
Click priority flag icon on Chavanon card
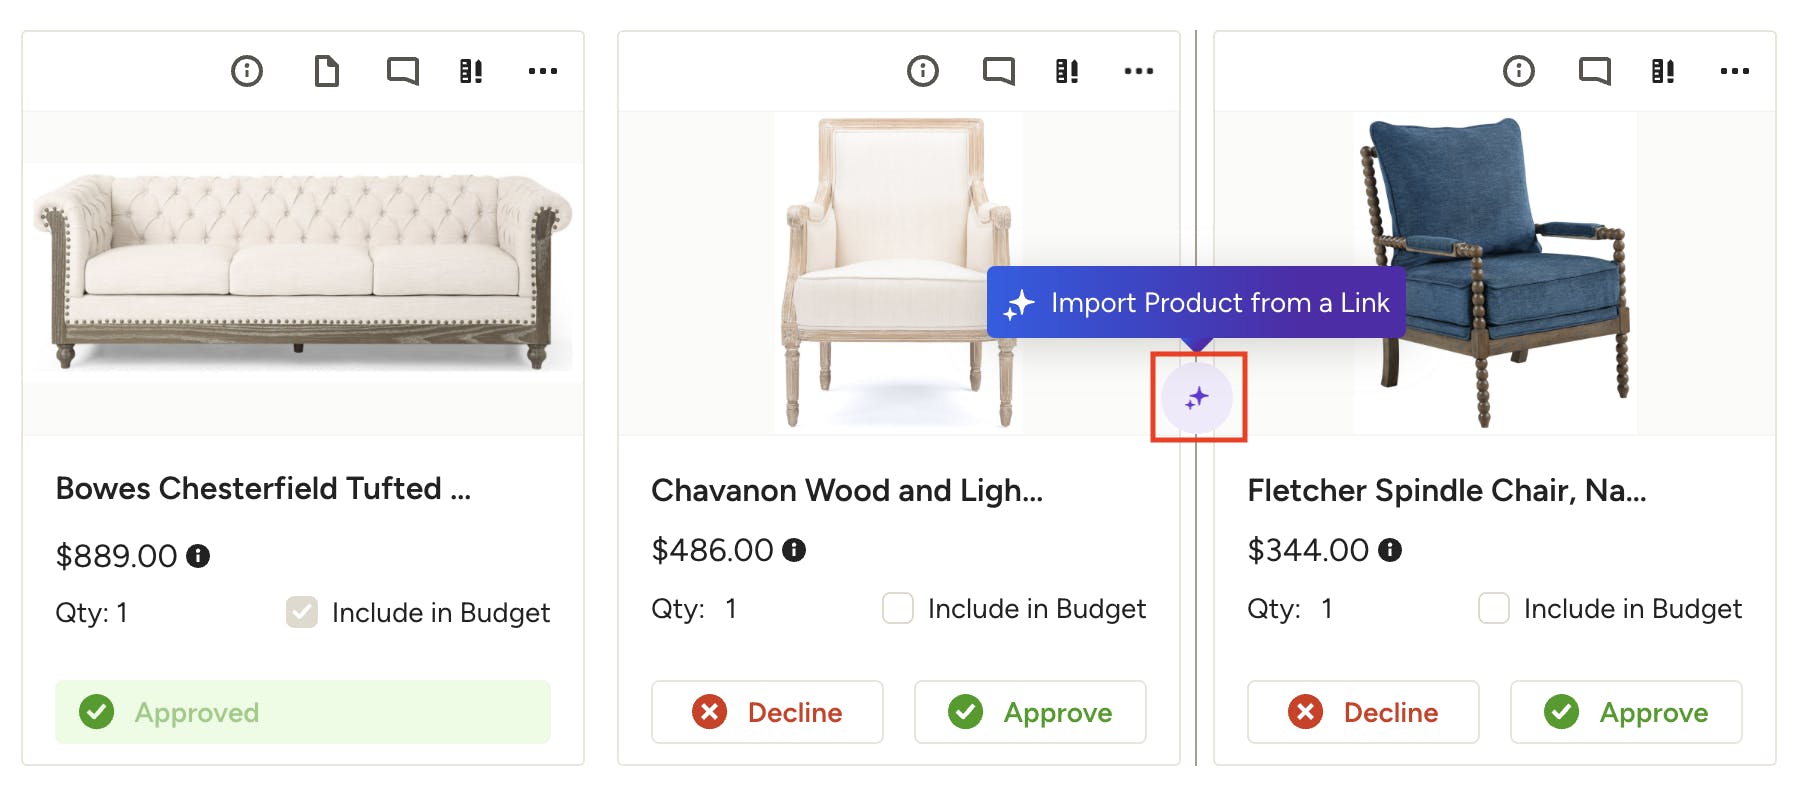(1067, 71)
